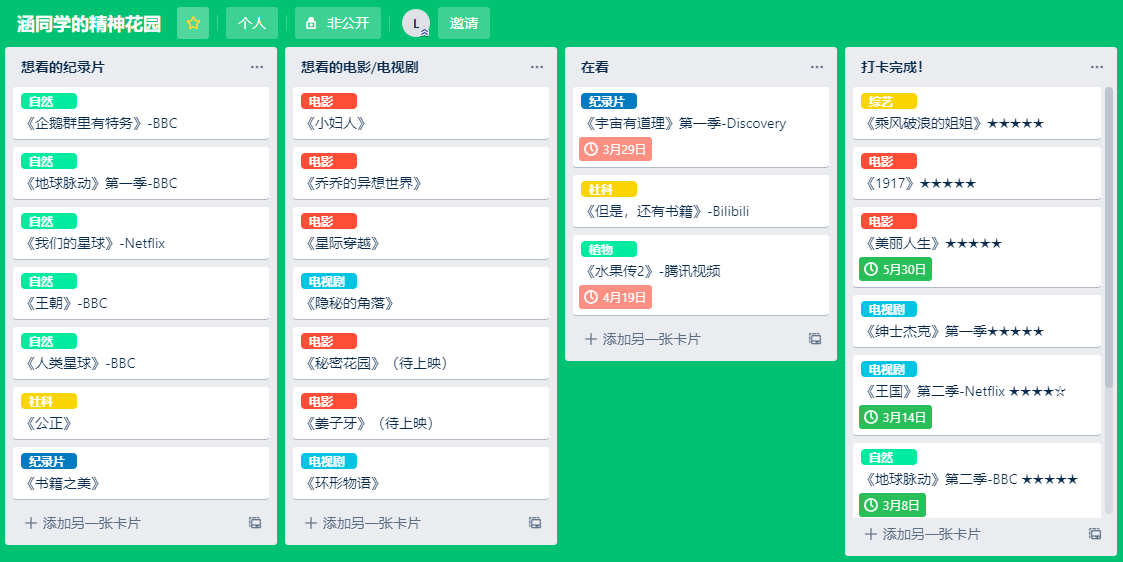The height and width of the screenshot is (562, 1123).
Task: Click green 自然 label on 《企鹅群里有特务》 card
Action: tap(49, 101)
